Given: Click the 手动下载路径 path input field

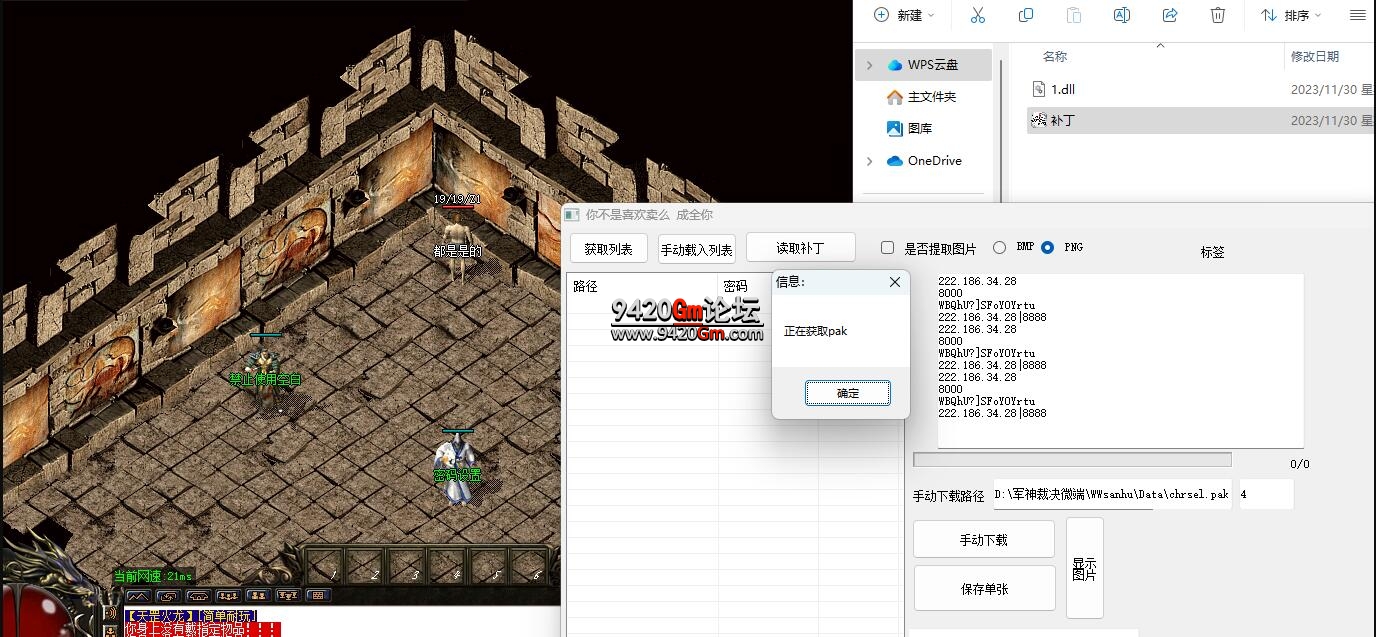Looking at the screenshot, I should tap(1111, 494).
